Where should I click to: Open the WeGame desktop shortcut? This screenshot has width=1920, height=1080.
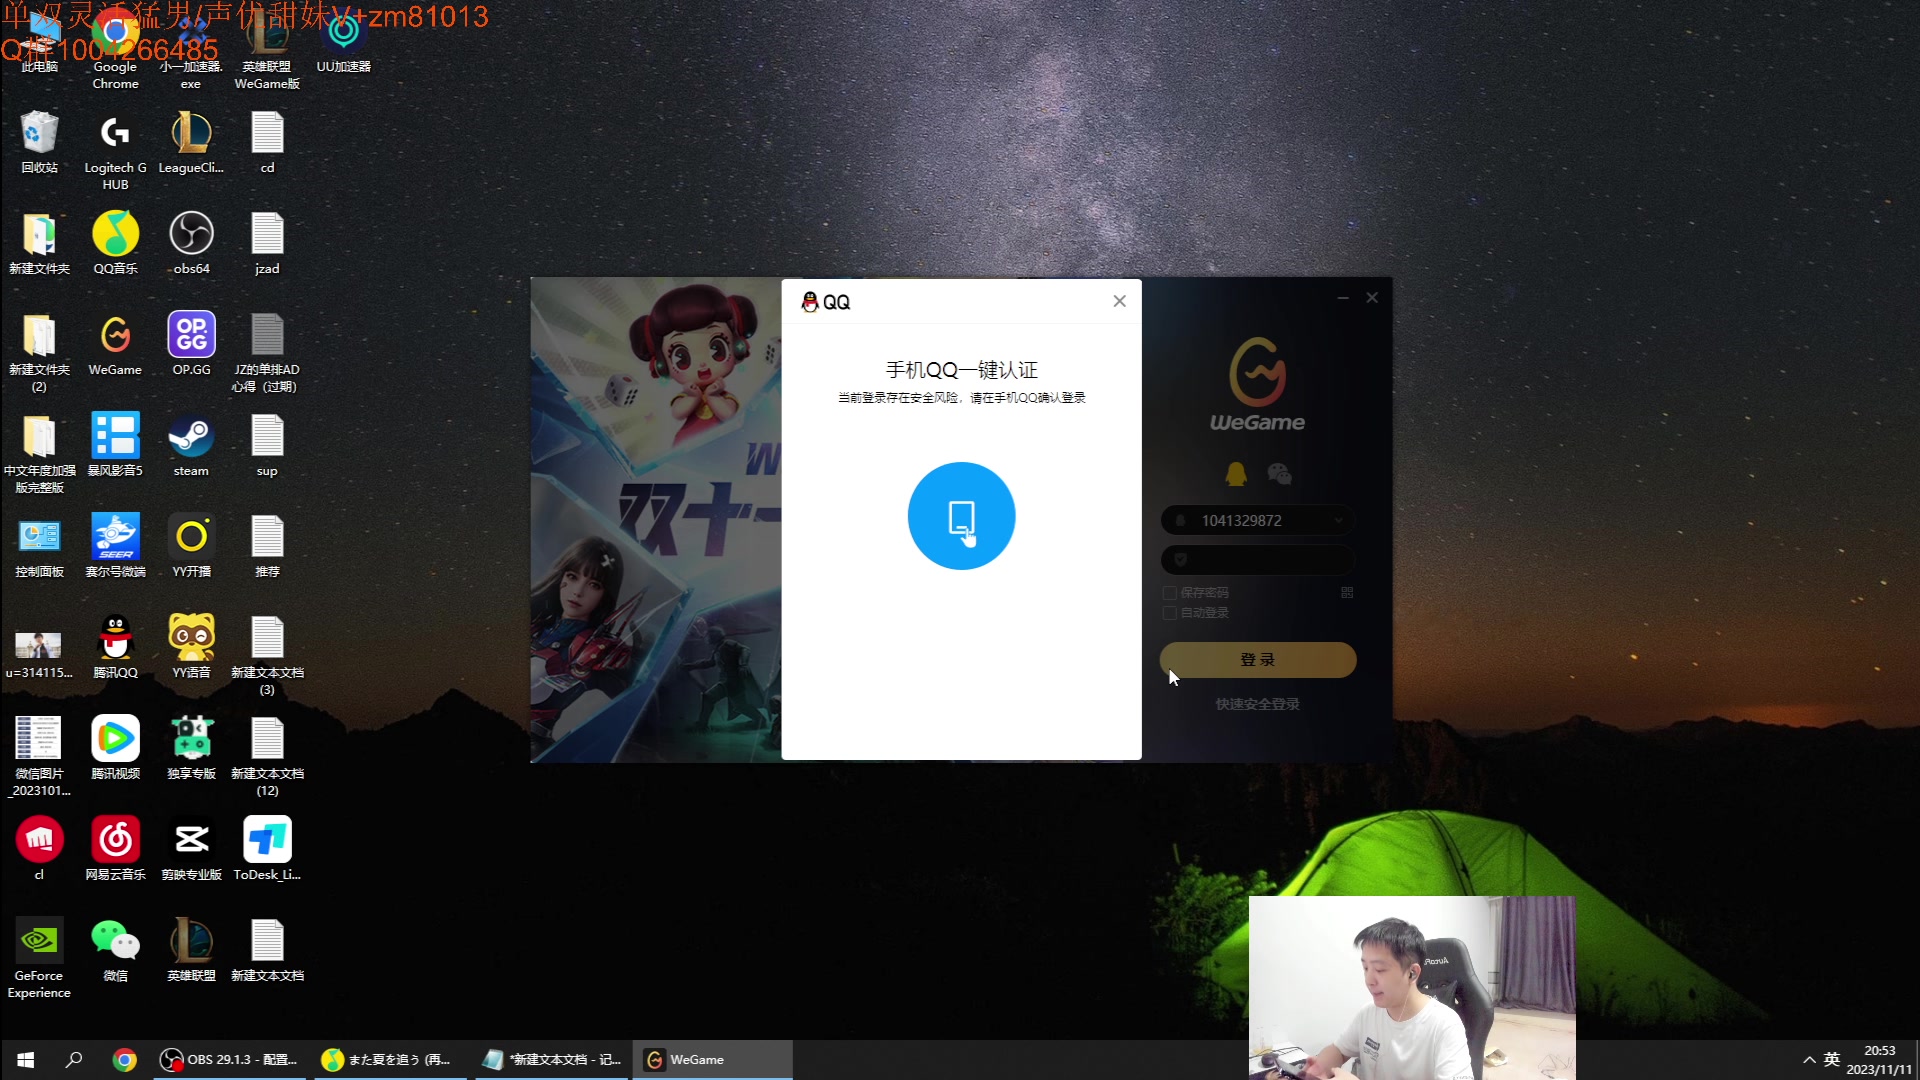click(115, 344)
